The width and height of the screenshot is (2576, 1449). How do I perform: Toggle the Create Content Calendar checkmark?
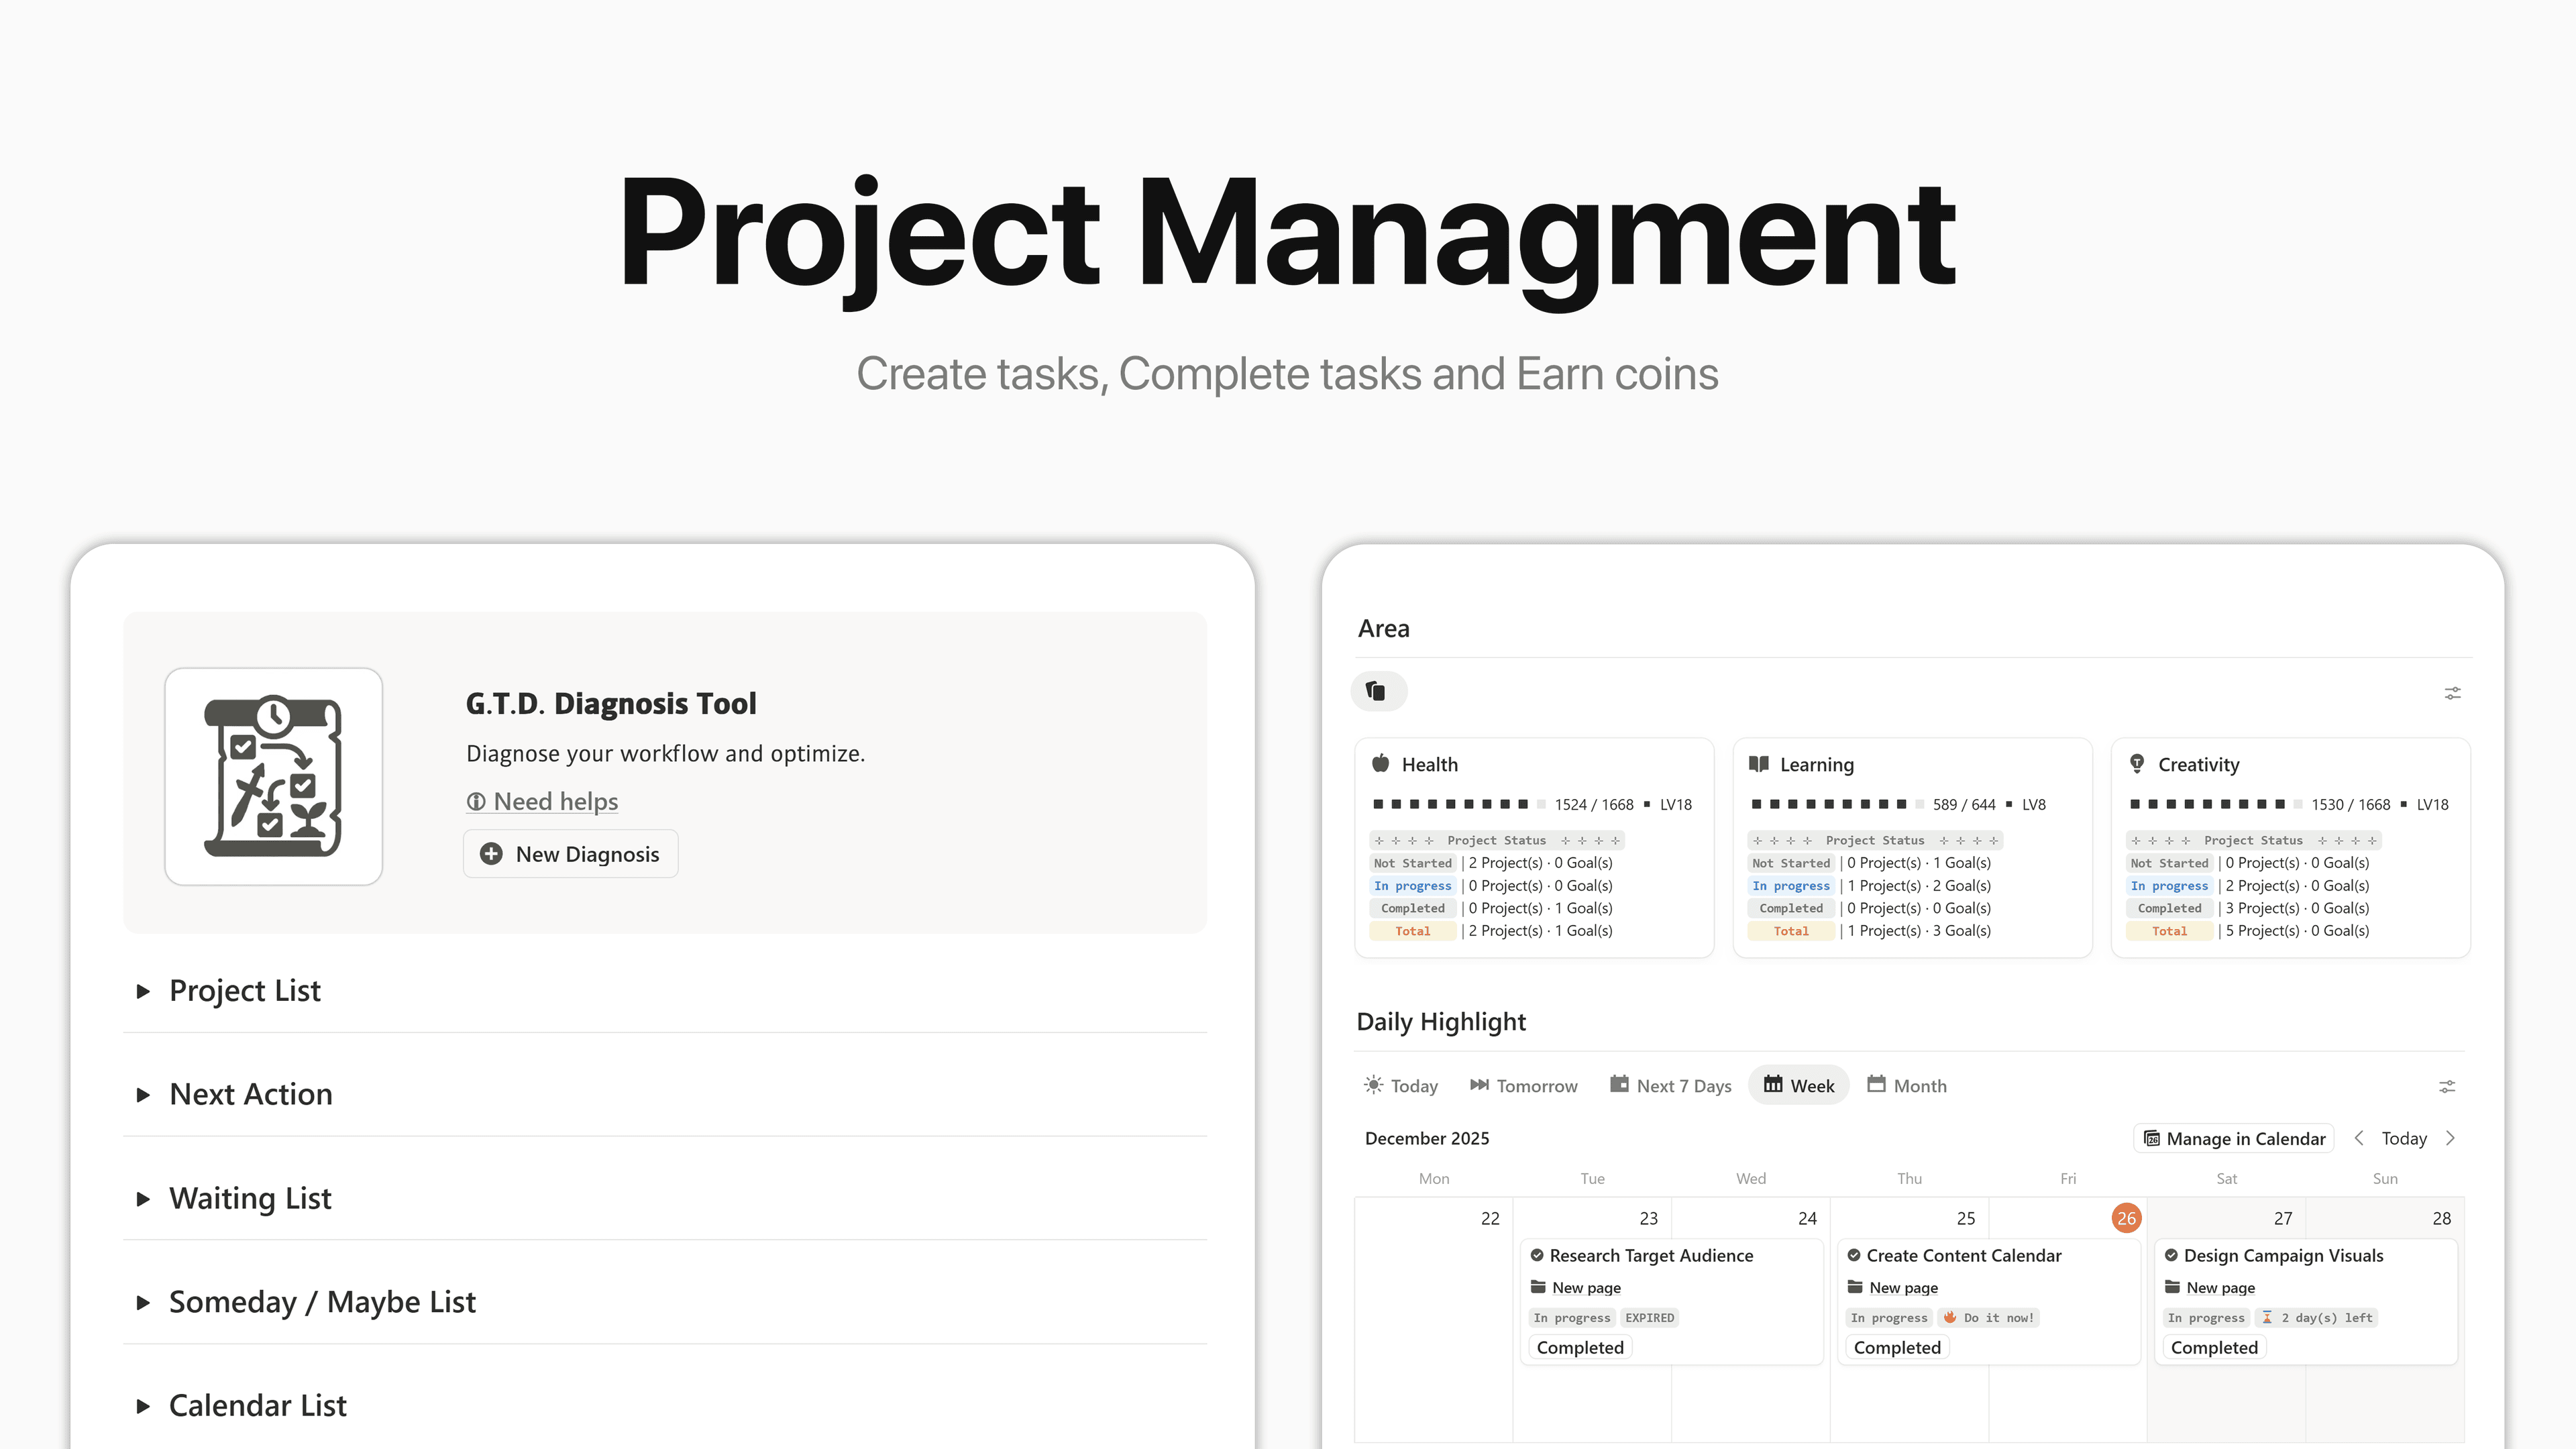coord(1854,1255)
